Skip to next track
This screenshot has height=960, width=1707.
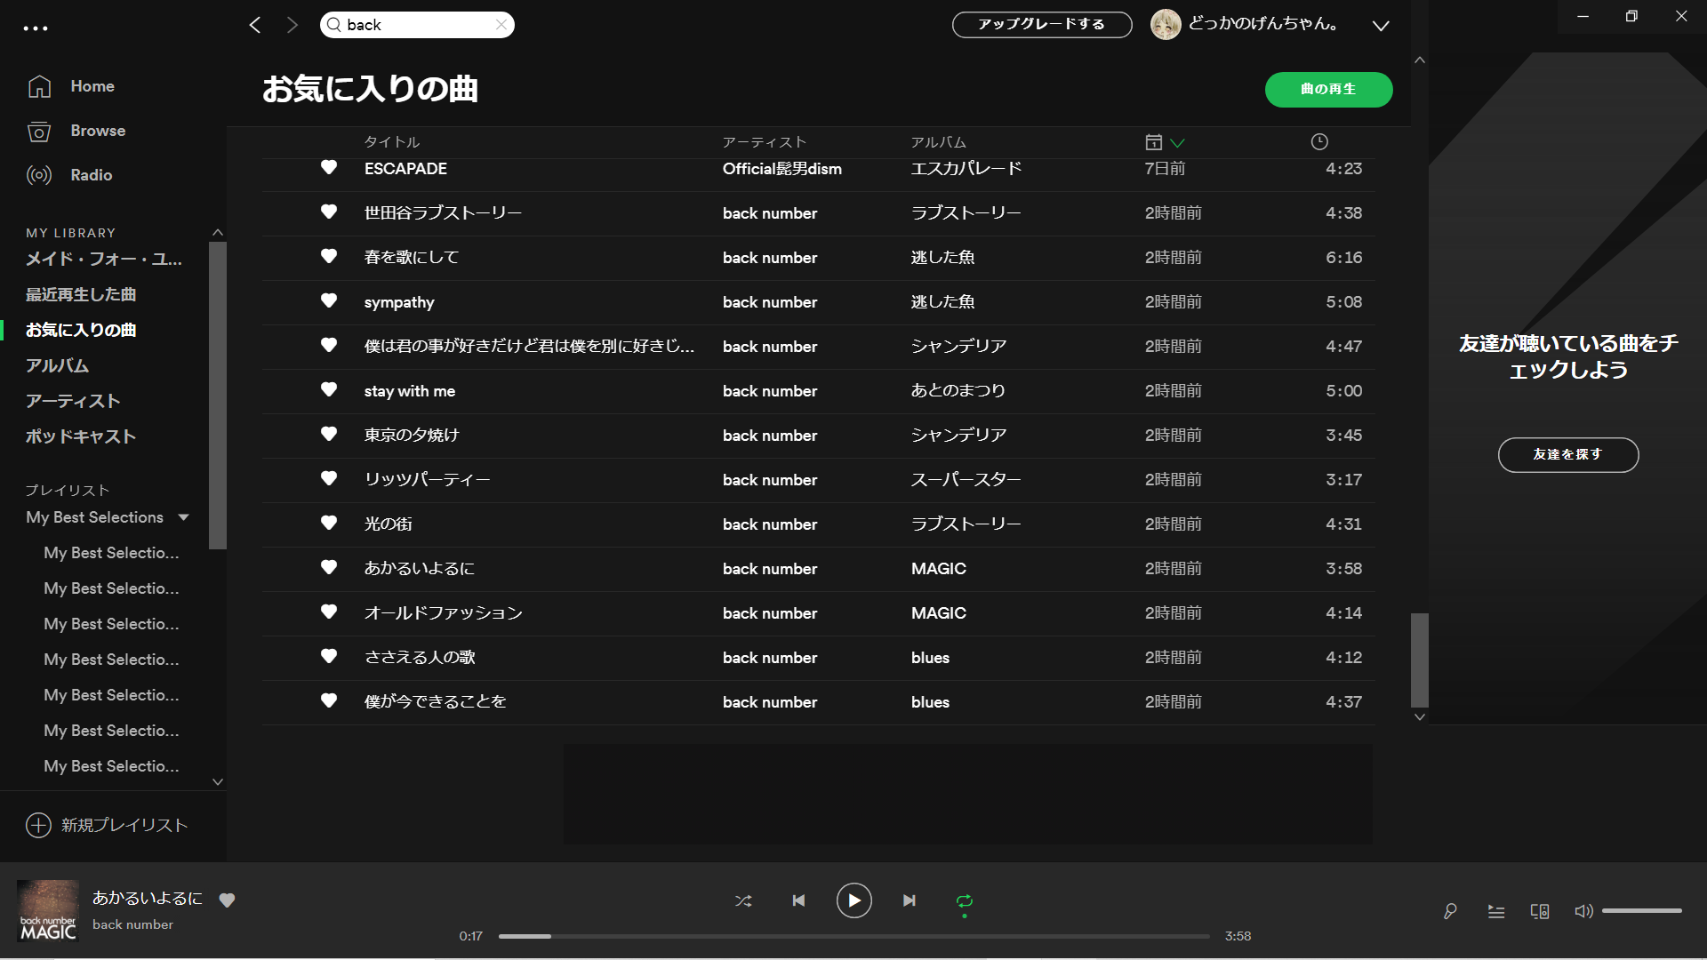909,901
